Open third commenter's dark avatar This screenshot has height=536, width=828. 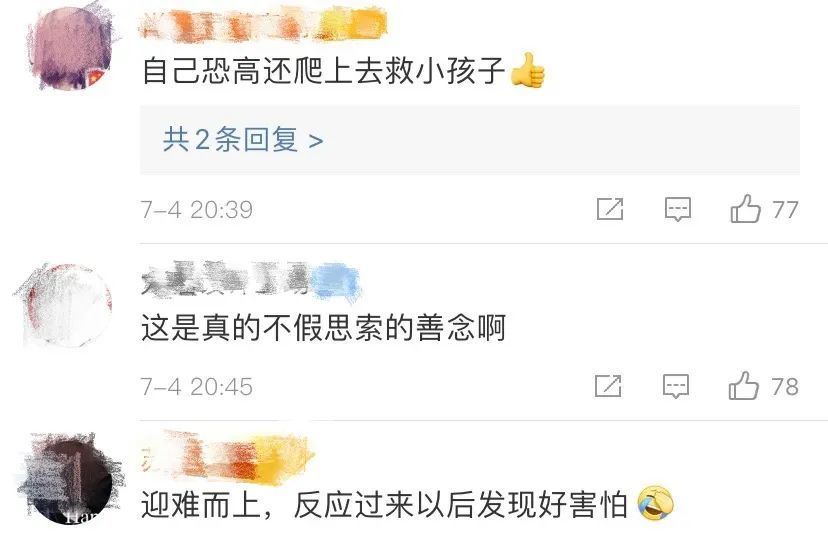coord(69,479)
